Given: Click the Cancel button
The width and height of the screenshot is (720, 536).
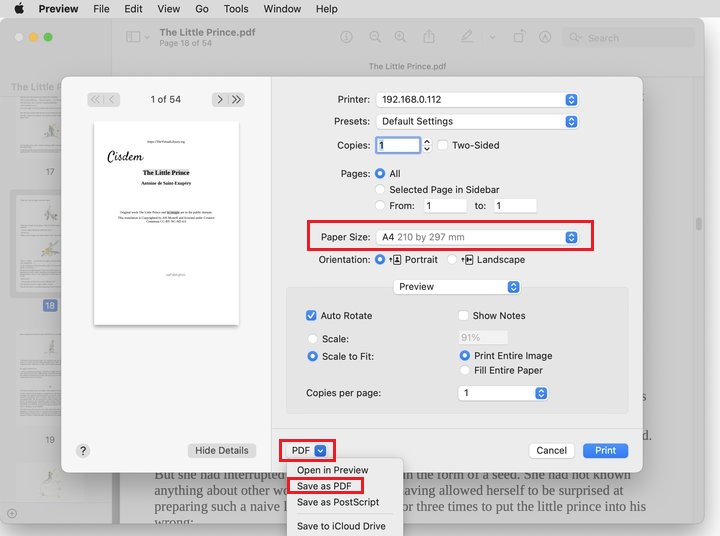Looking at the screenshot, I should click(x=551, y=451).
